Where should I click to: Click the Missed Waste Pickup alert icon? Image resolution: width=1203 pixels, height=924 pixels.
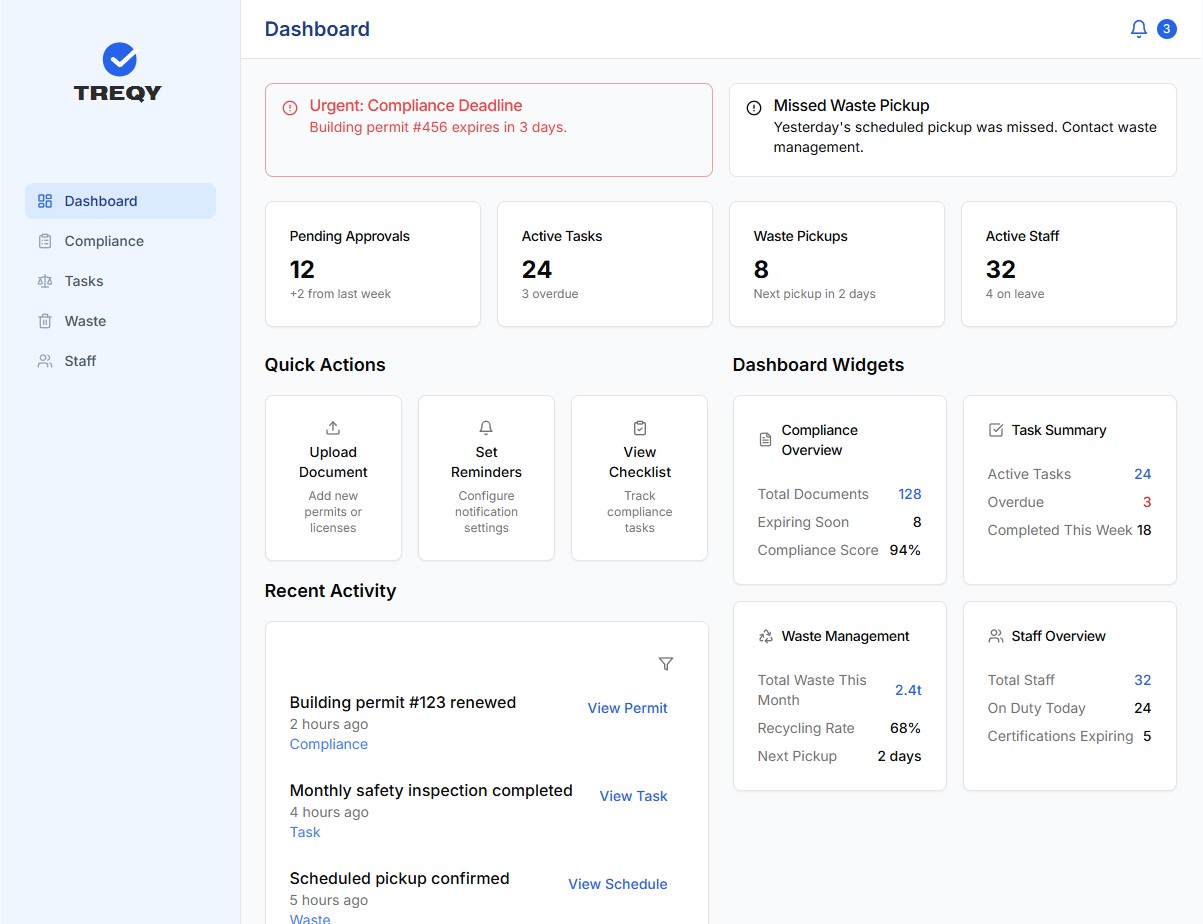(754, 107)
